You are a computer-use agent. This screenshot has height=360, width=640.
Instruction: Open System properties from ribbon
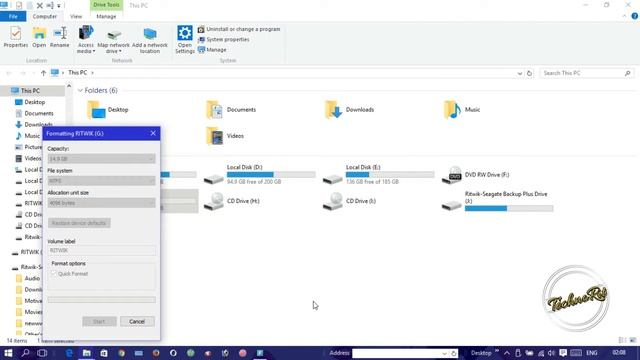[224, 40]
